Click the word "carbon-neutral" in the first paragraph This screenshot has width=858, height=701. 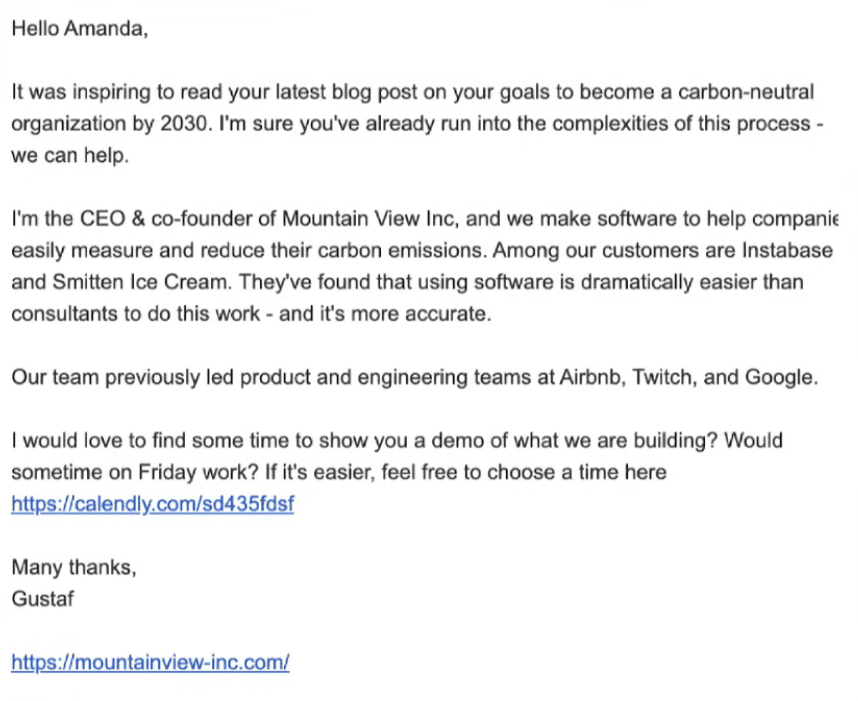pyautogui.click(x=746, y=93)
